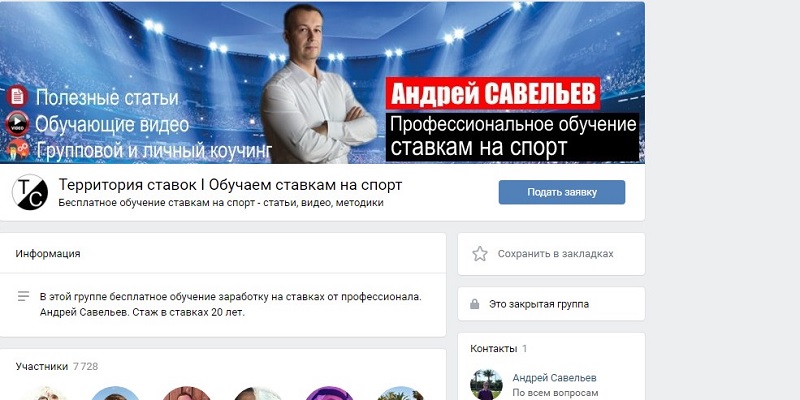Click the group cover banner image
This screenshot has height=400, width=800.
(322, 83)
